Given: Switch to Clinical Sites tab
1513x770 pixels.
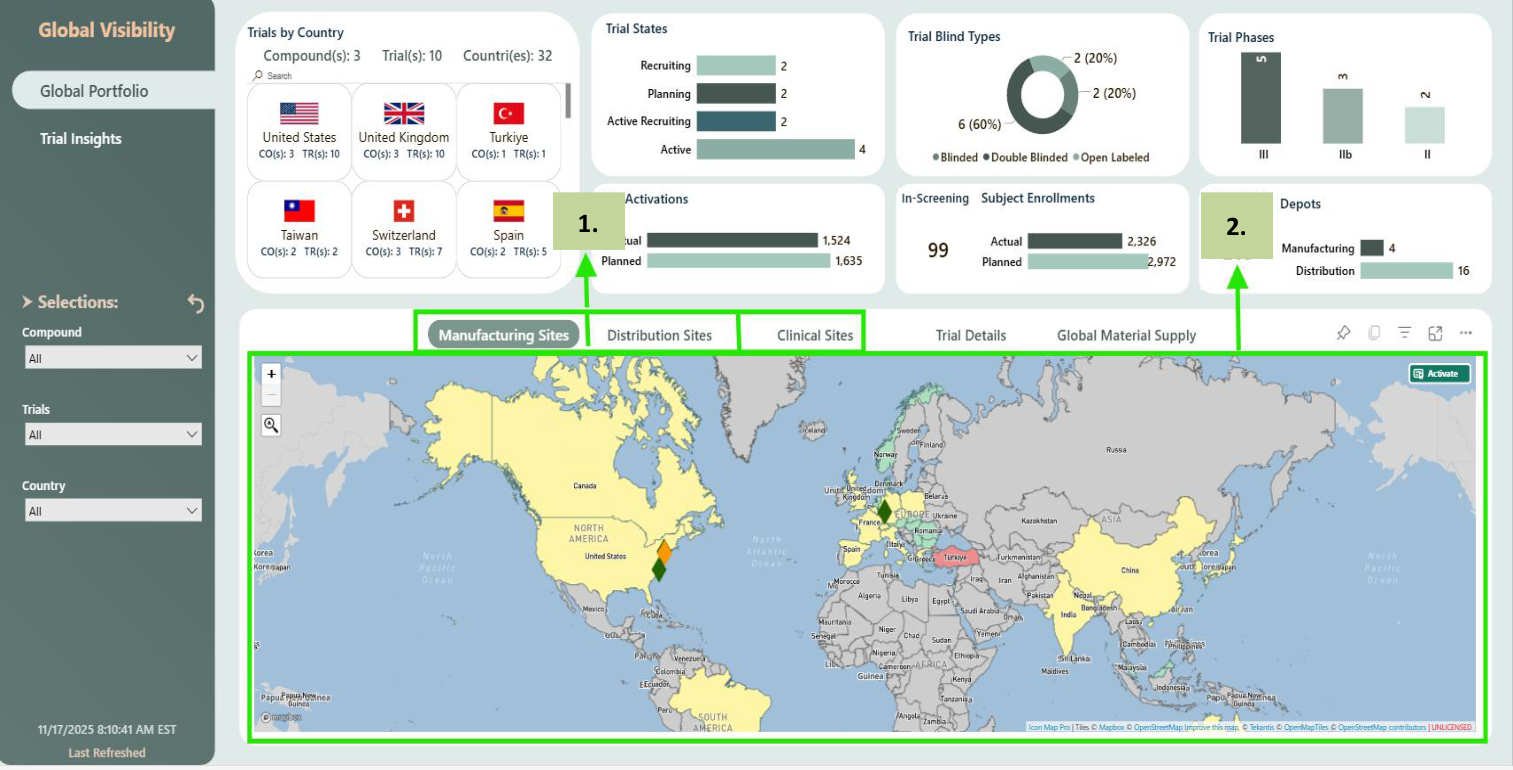Looking at the screenshot, I should (815, 335).
